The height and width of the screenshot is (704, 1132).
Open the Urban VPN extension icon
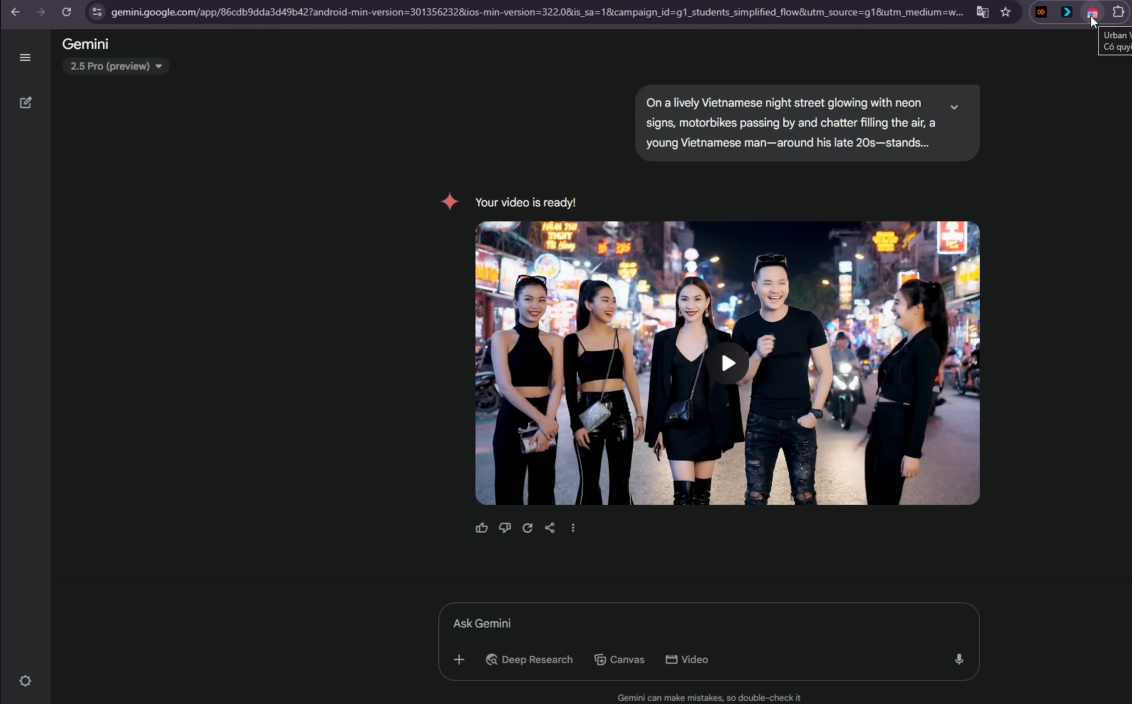click(1092, 12)
